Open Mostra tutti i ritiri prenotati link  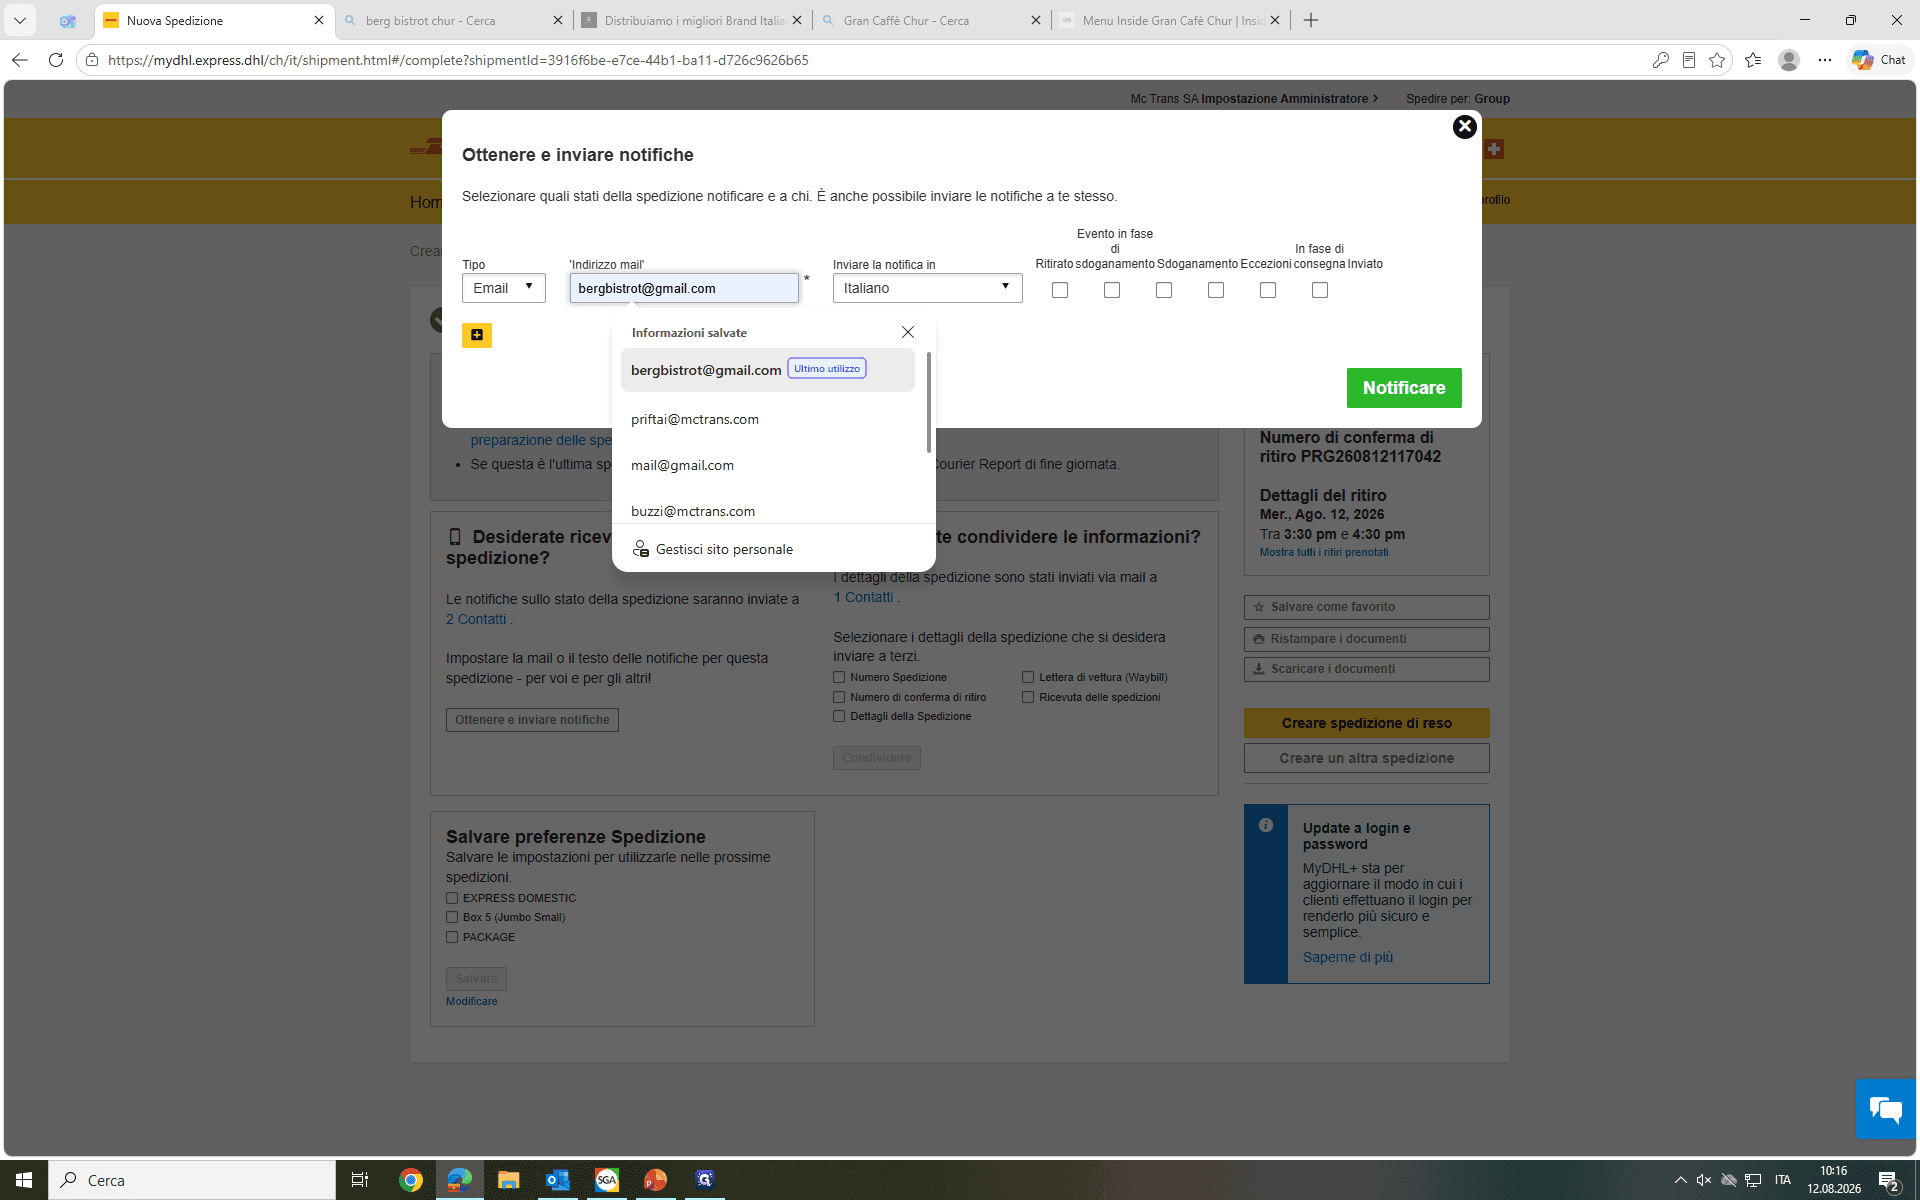(1323, 552)
